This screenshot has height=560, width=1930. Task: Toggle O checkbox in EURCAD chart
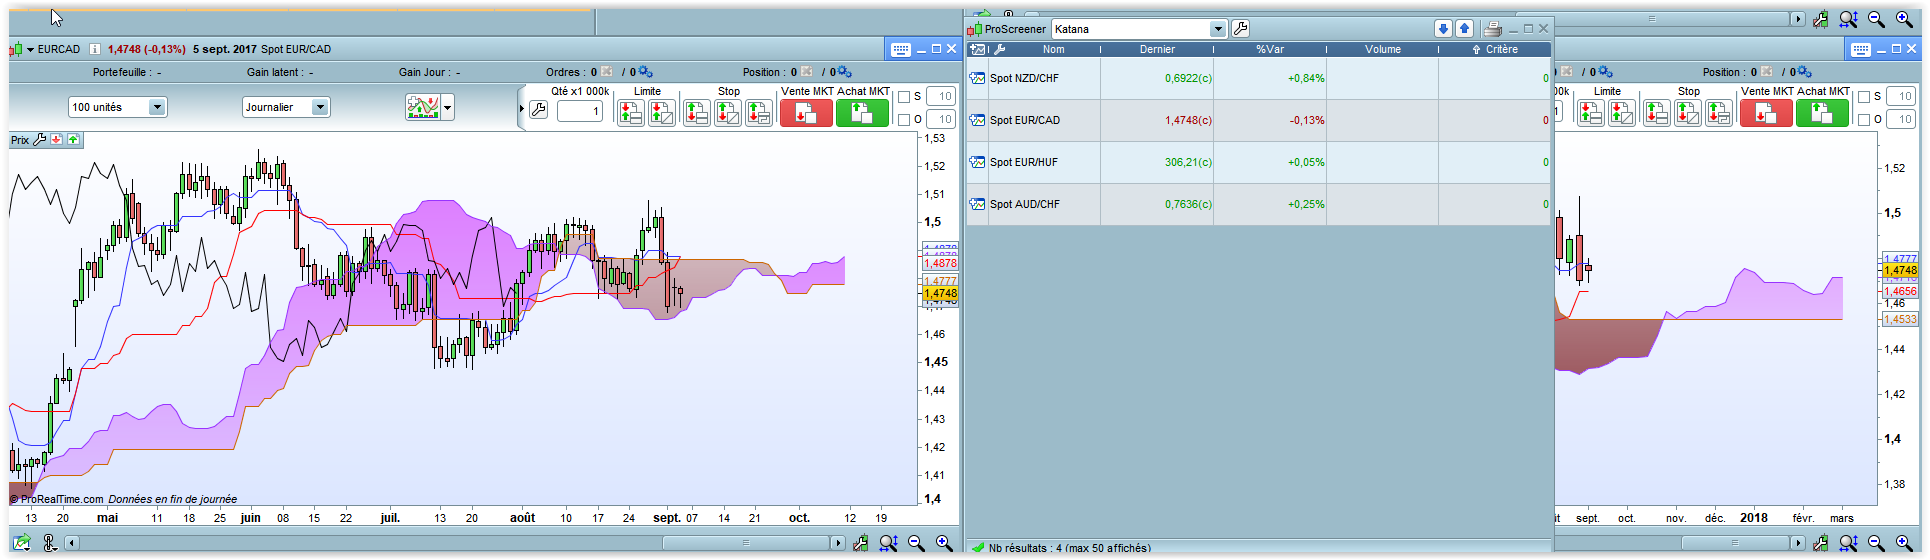coord(904,120)
